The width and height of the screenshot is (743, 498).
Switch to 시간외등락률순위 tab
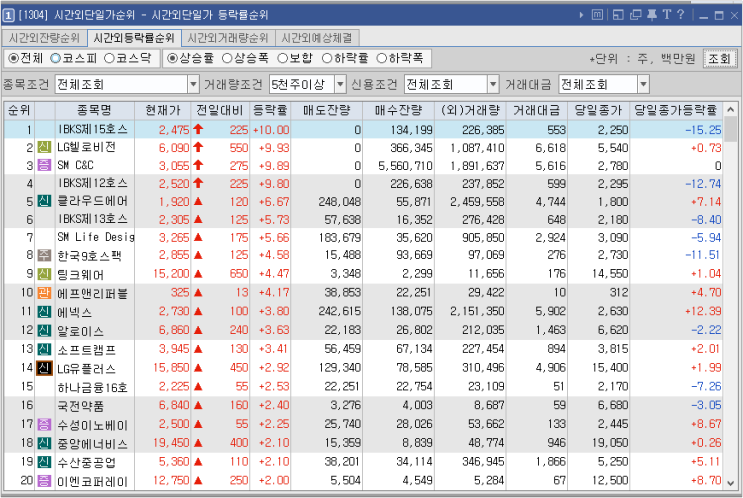tap(134, 38)
